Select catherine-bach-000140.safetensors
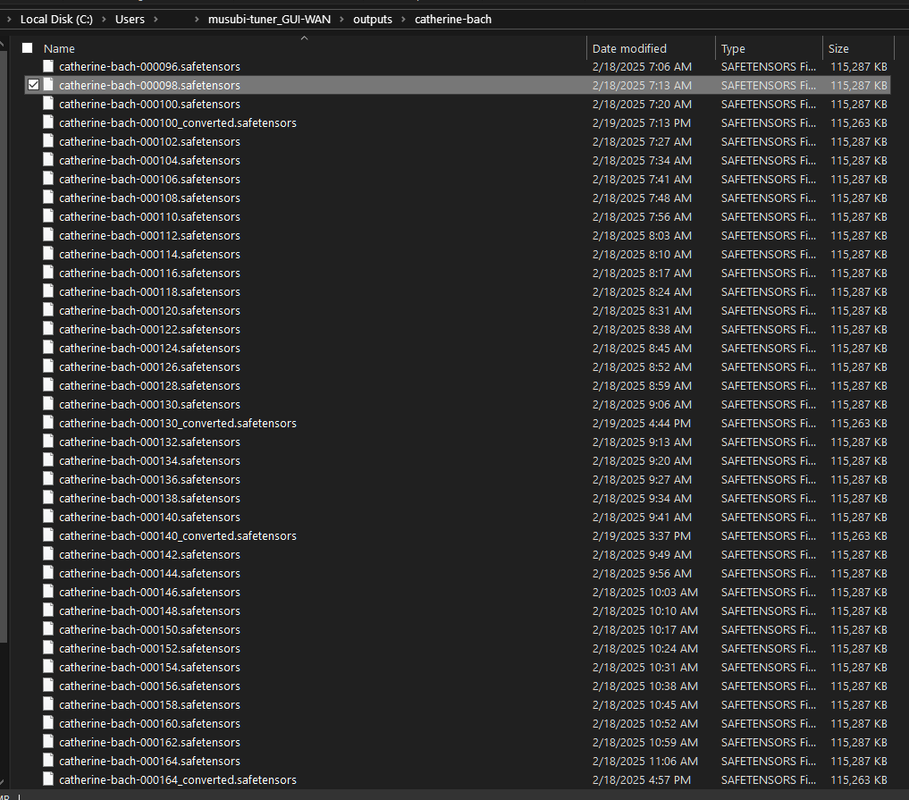909x800 pixels. 149,517
